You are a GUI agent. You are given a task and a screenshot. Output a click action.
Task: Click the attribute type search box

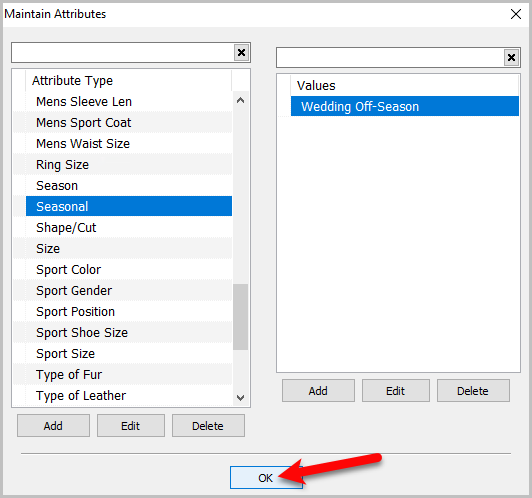(123, 53)
